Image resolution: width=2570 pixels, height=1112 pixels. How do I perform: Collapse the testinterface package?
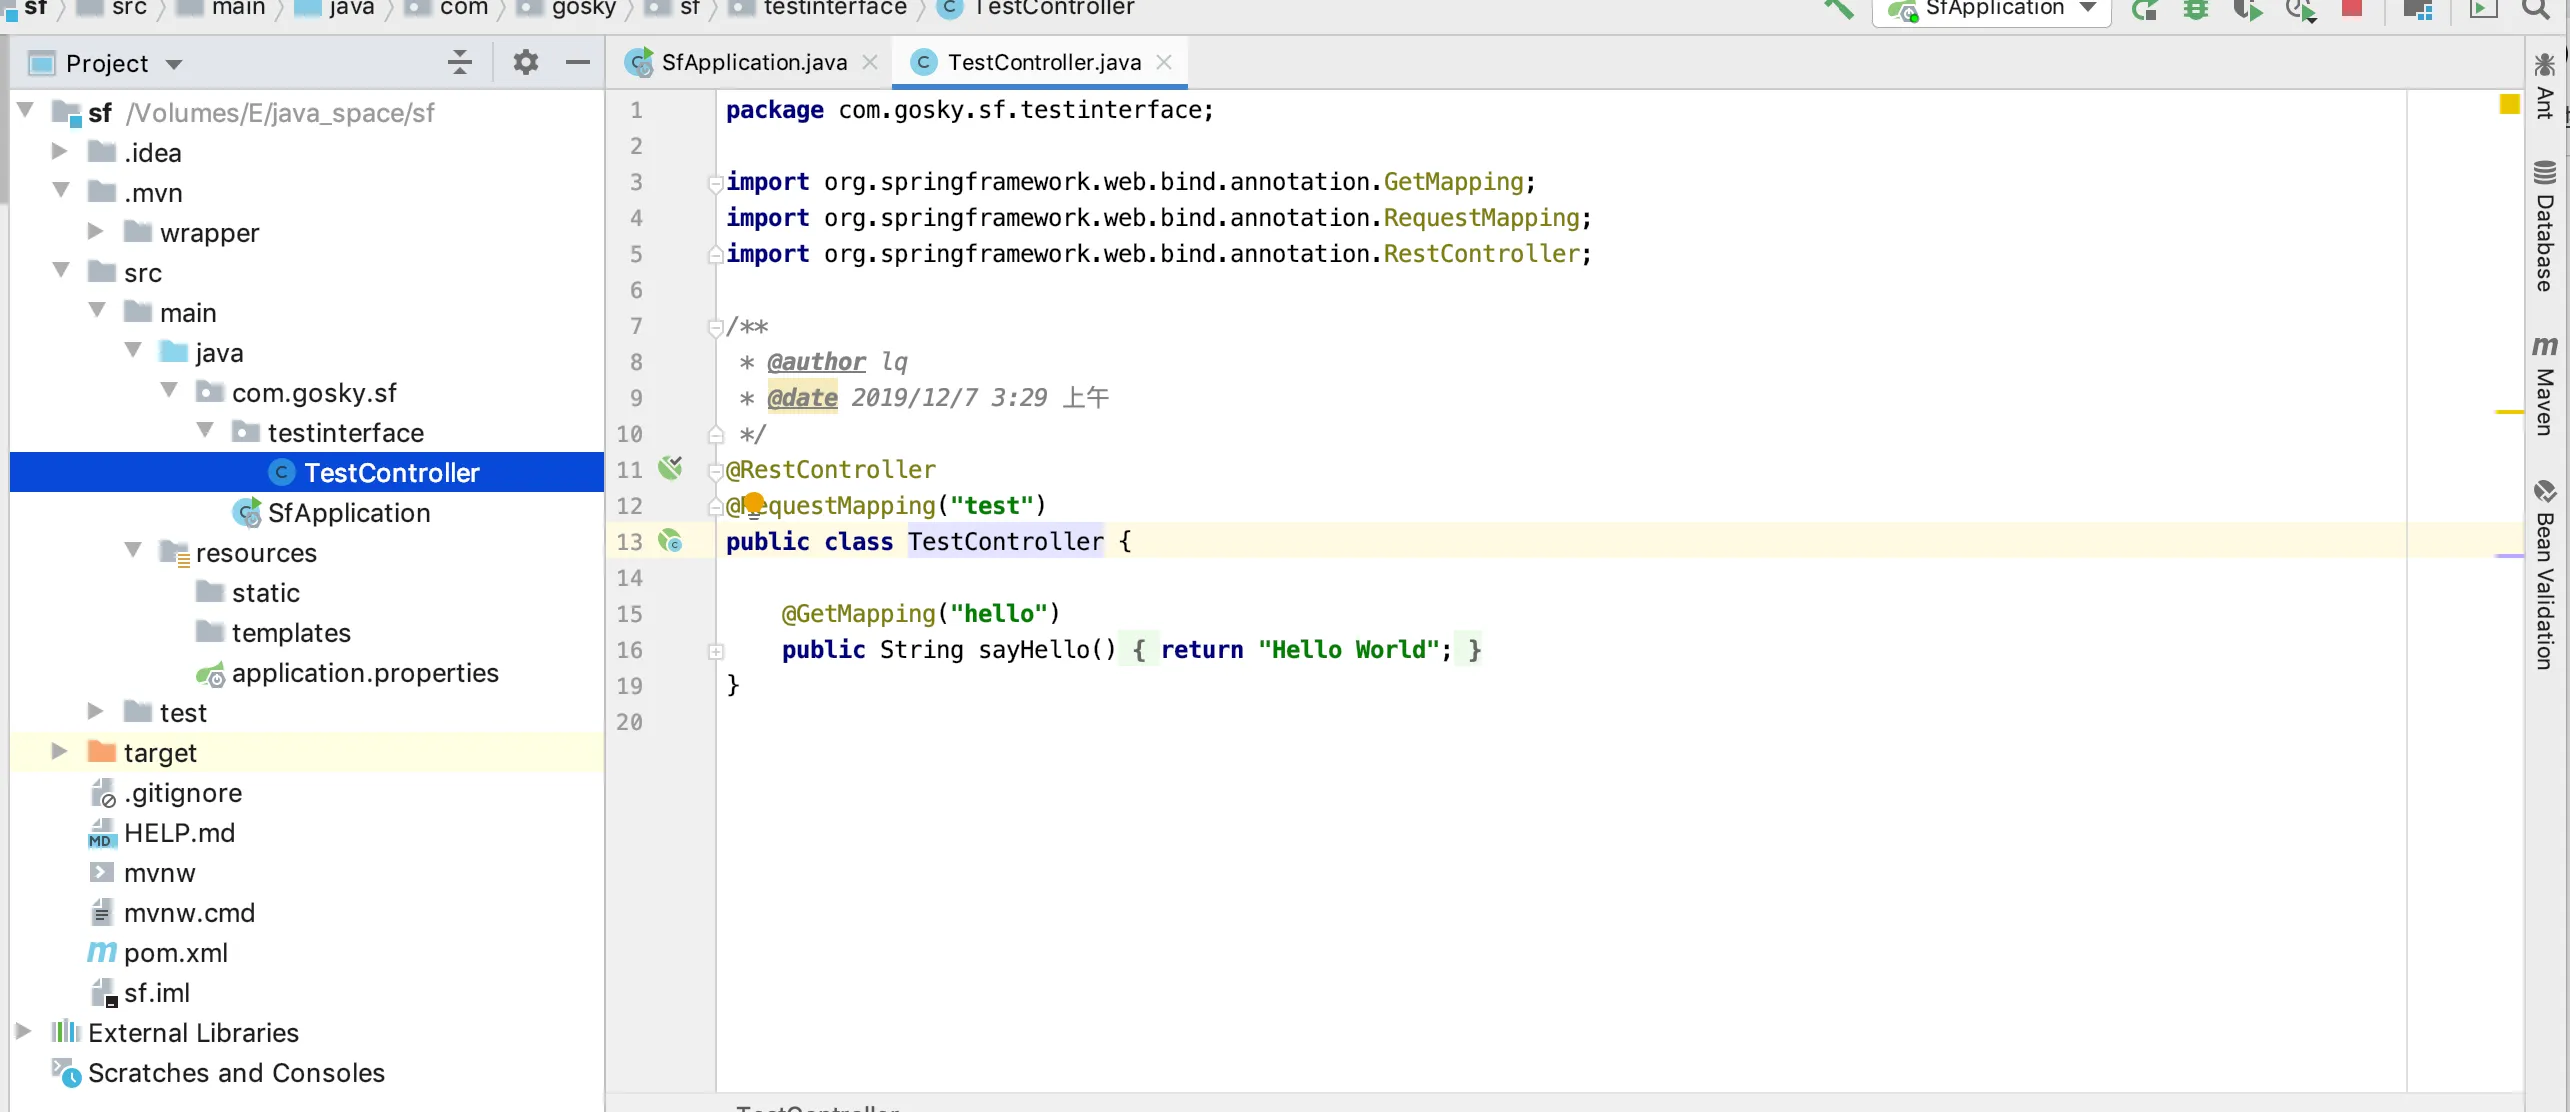[205, 430]
